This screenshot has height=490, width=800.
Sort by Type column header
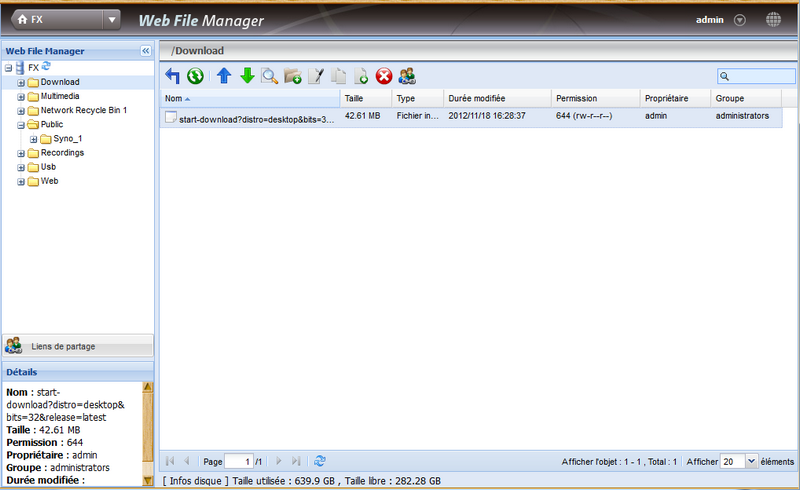pos(418,99)
